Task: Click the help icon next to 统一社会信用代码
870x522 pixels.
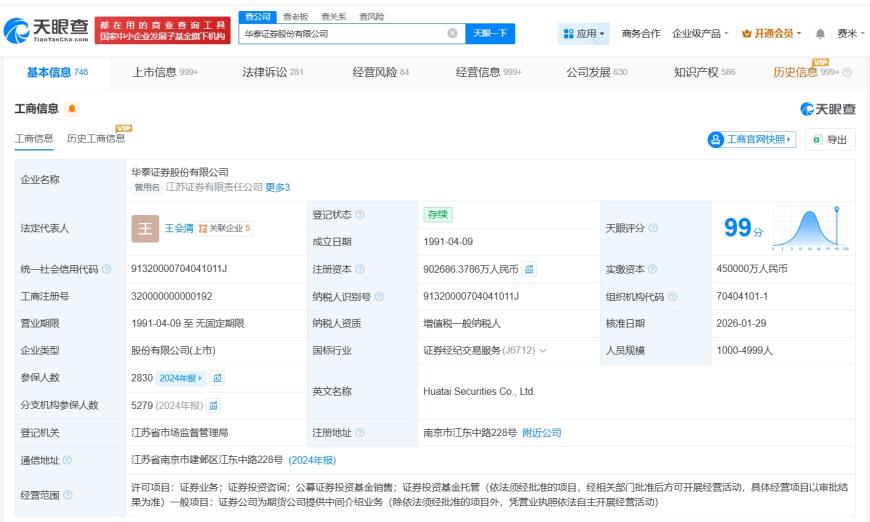Action: pyautogui.click(x=106, y=269)
